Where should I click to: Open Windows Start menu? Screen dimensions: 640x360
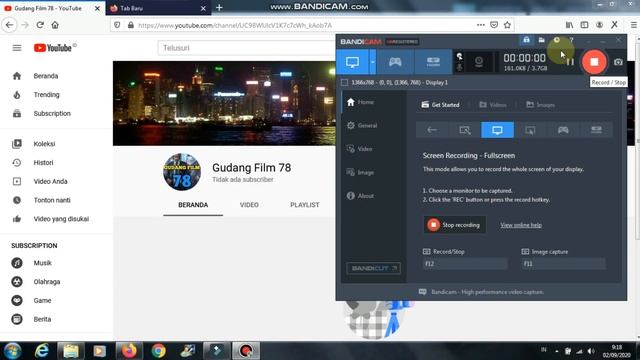pyautogui.click(x=13, y=351)
